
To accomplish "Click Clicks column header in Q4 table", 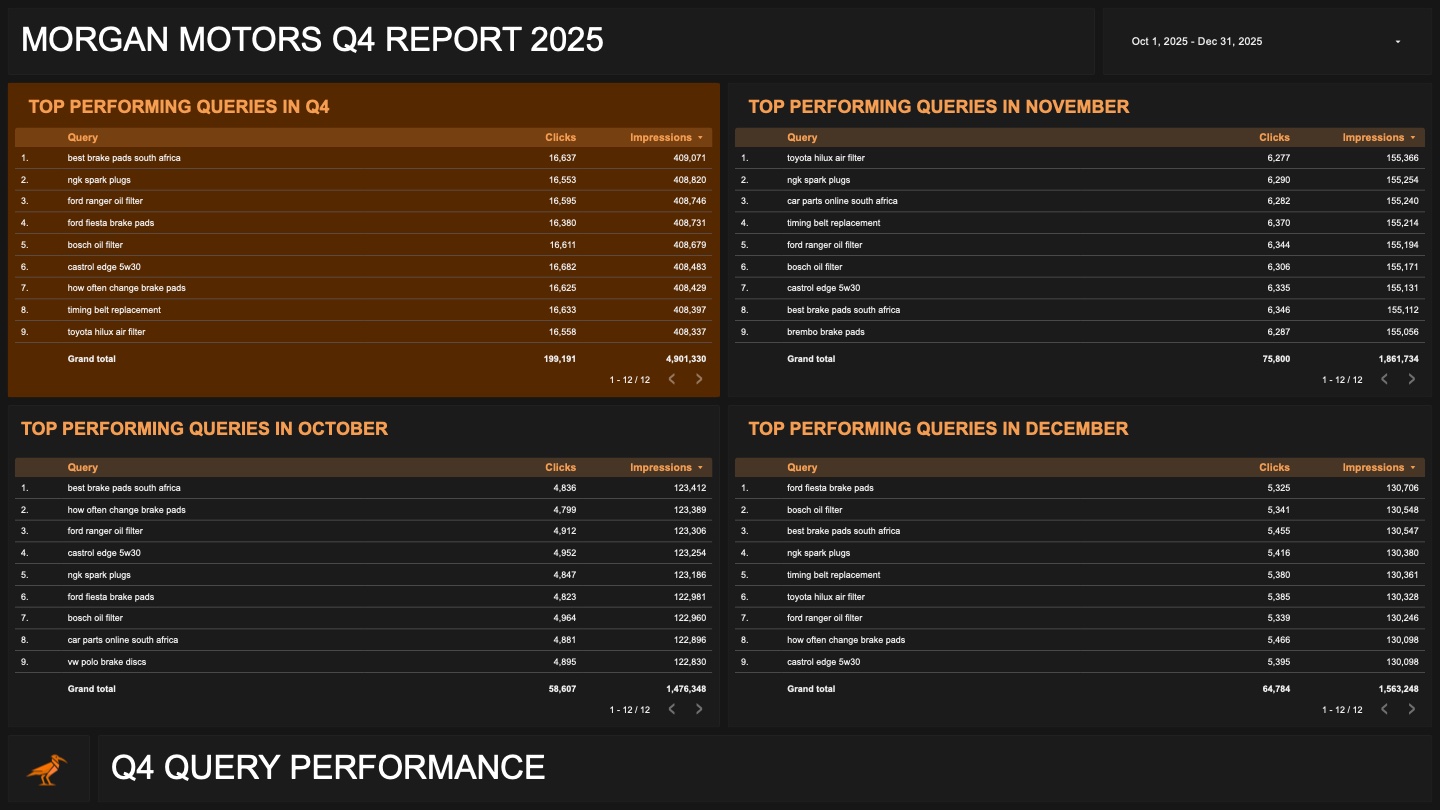I will 560,138.
